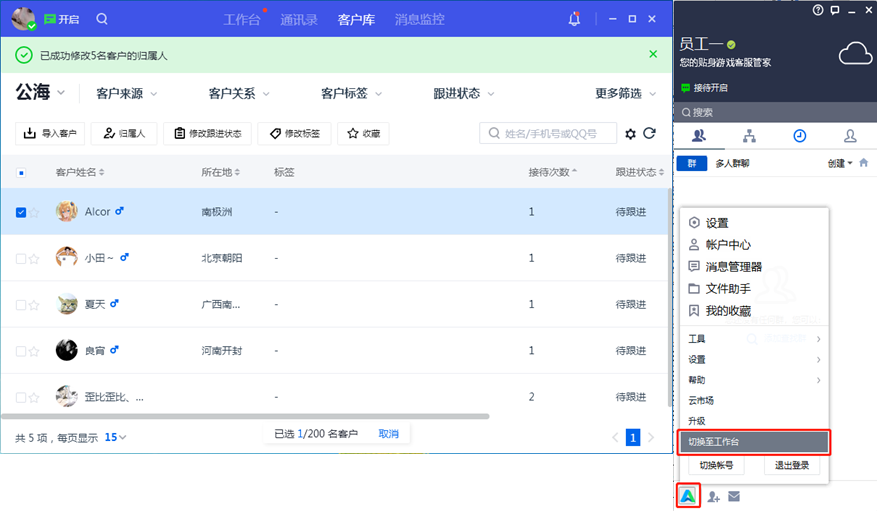877x511 pixels.
Task: Dismiss the green success banner
Action: (653, 54)
